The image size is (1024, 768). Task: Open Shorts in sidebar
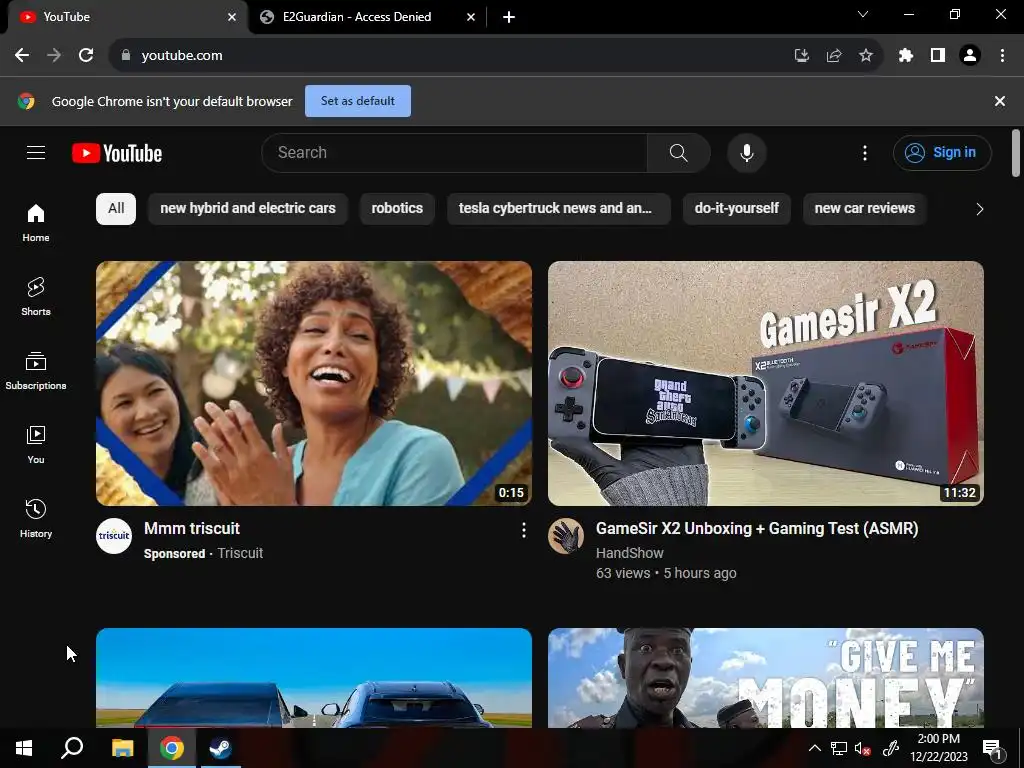point(36,296)
